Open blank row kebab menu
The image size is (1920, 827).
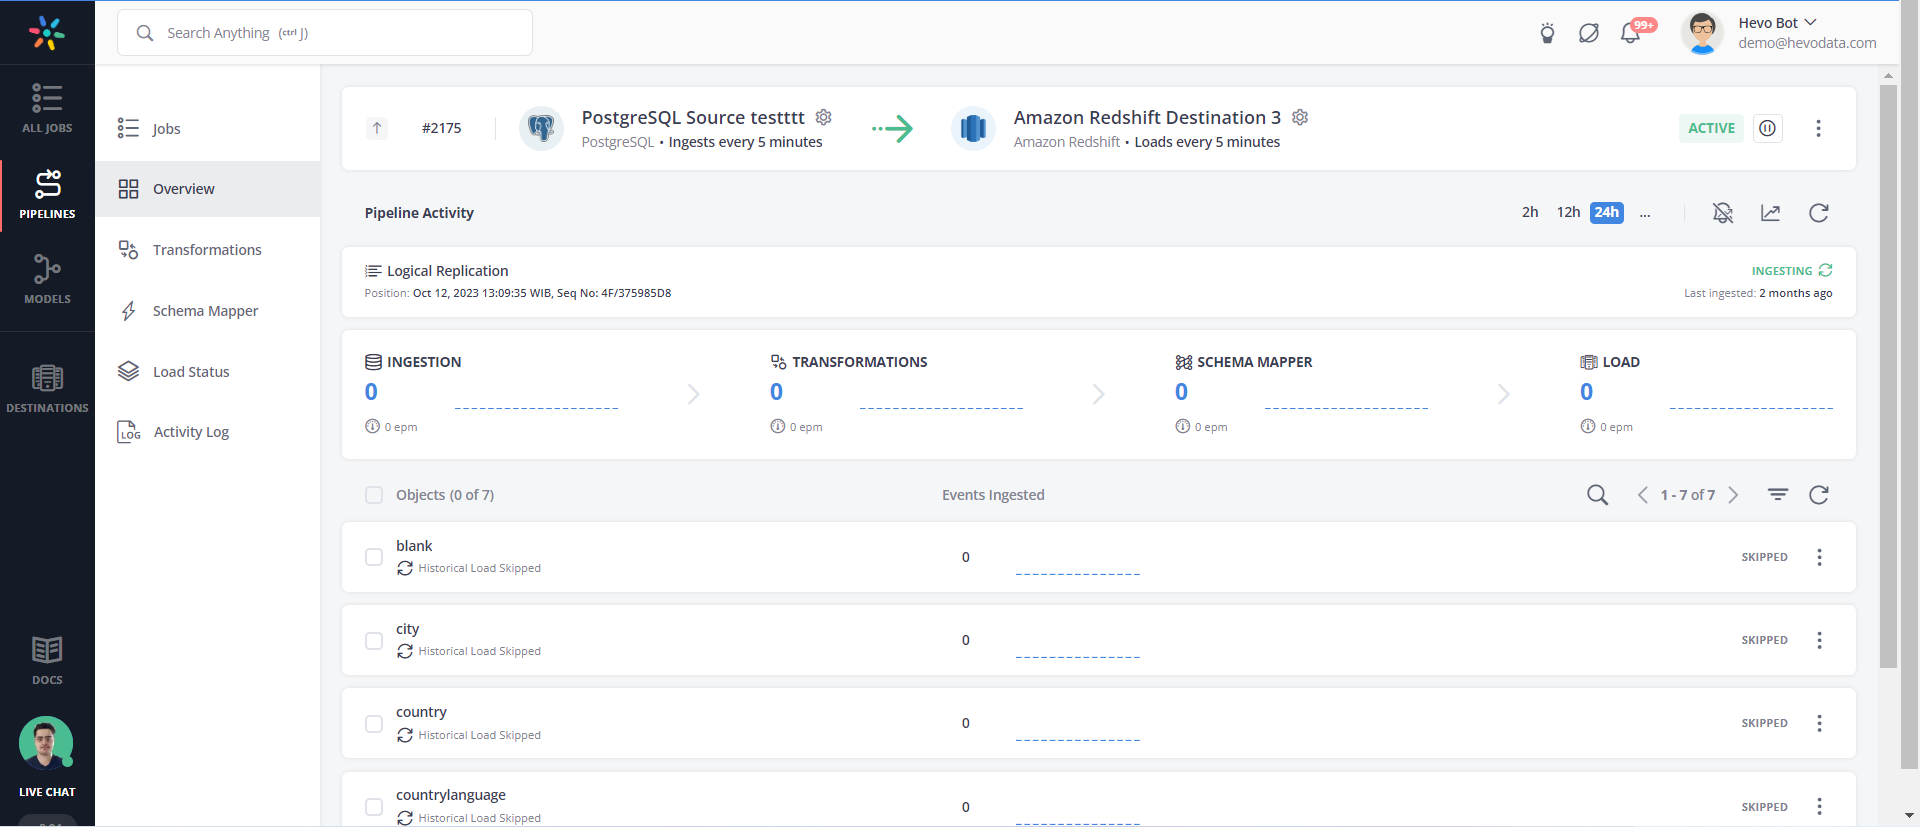pos(1819,557)
